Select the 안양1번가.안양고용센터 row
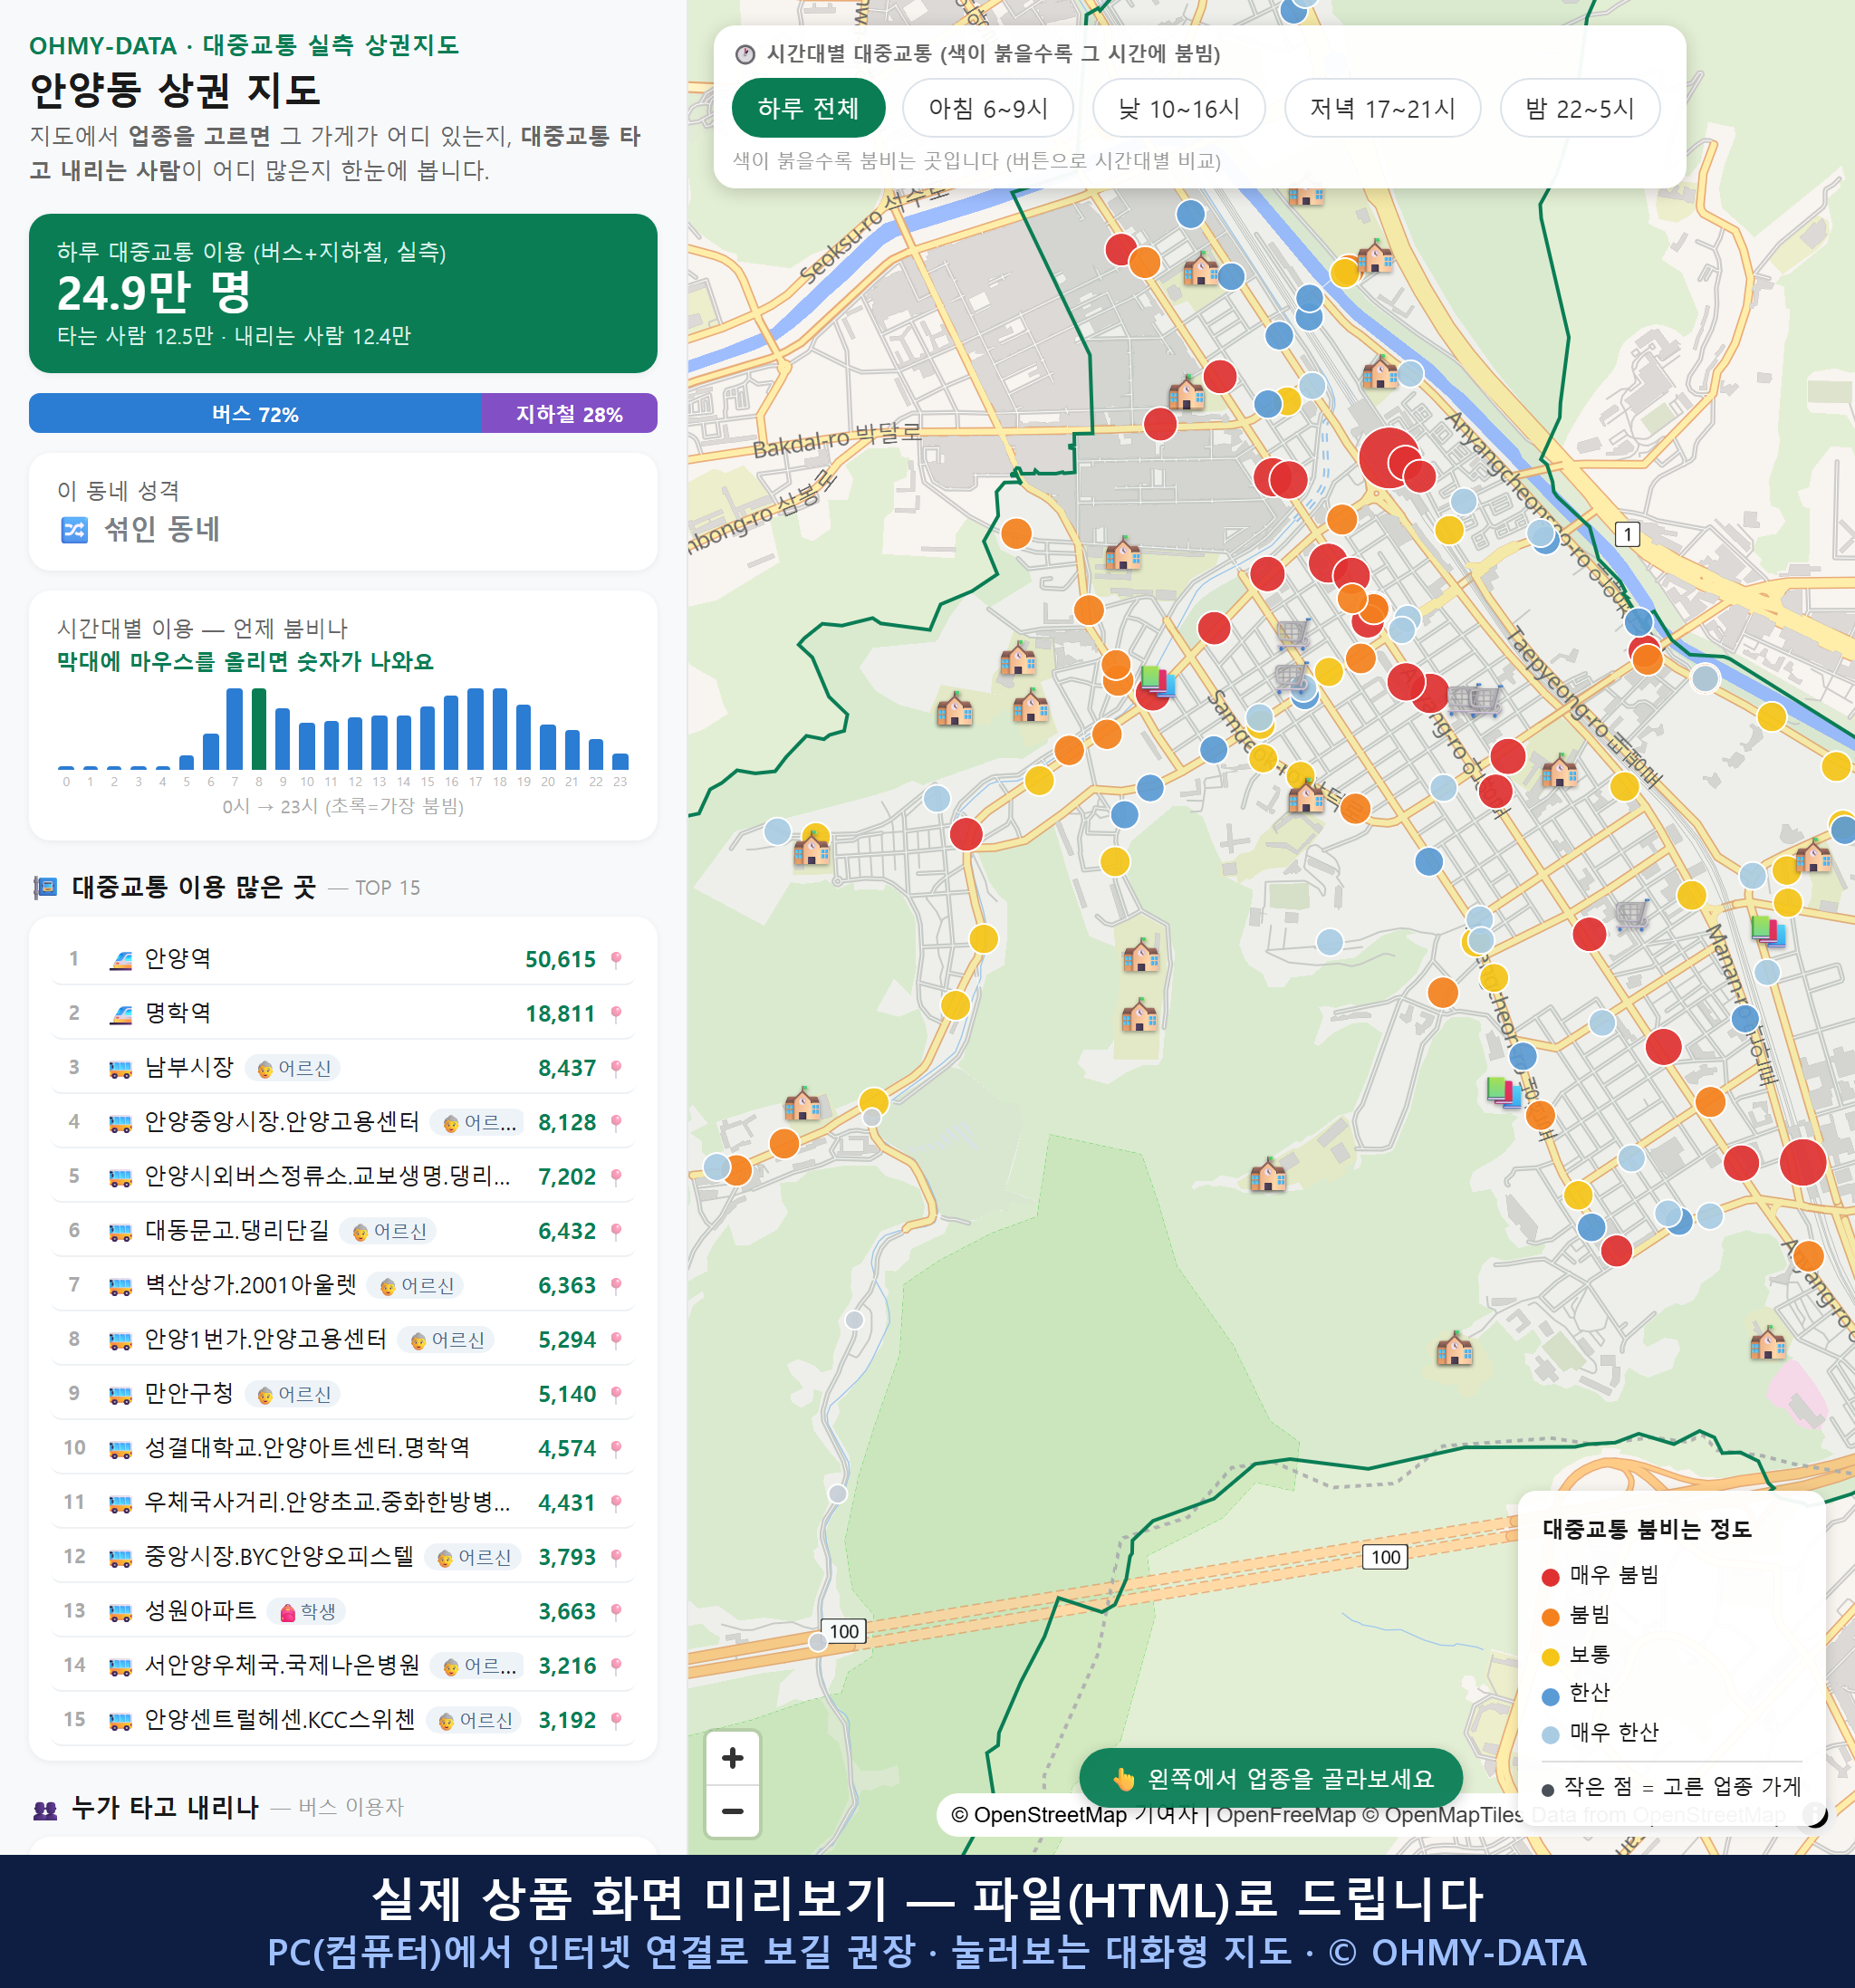 point(343,1339)
